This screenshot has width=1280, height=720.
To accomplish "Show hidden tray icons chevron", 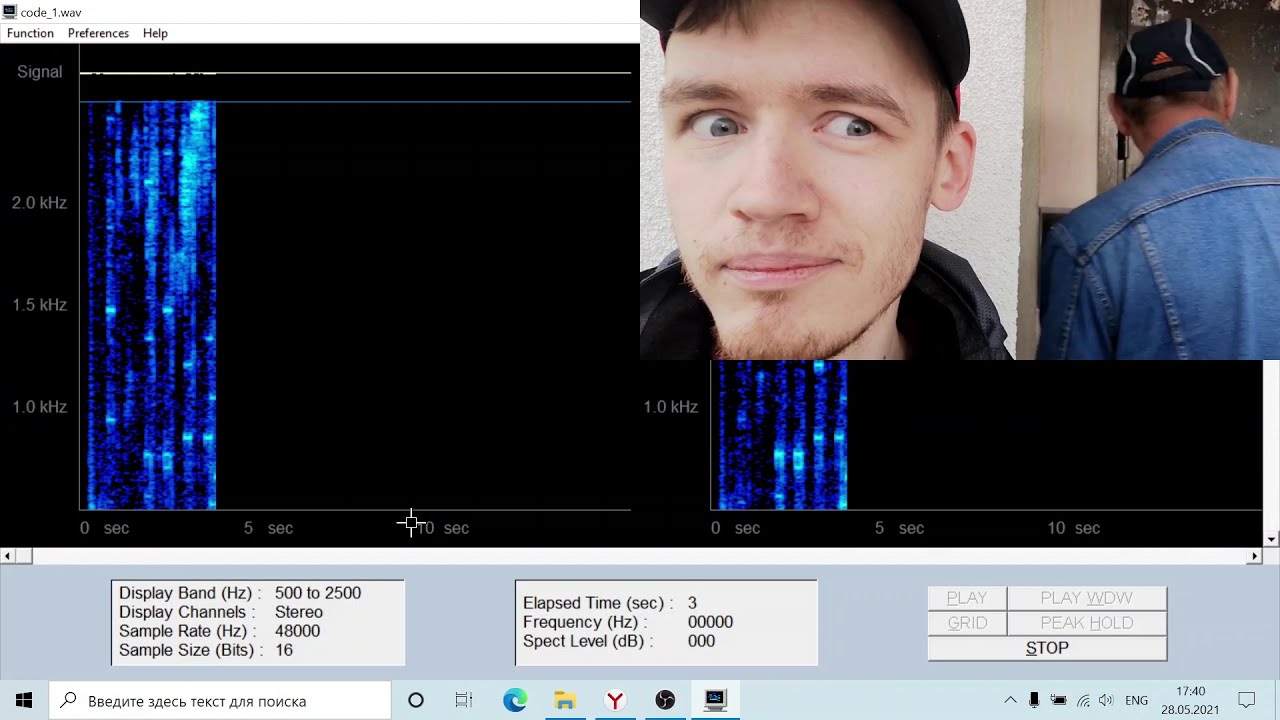I will (1010, 701).
